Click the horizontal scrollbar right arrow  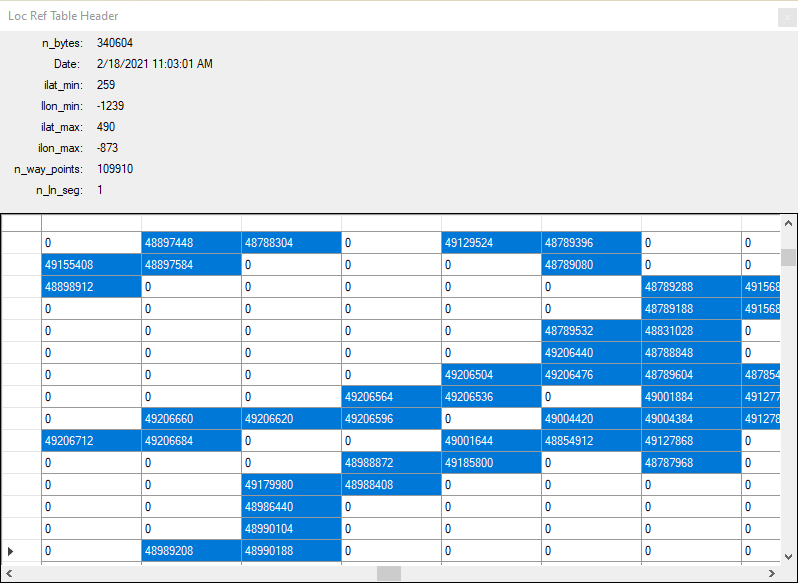pyautogui.click(x=771, y=573)
